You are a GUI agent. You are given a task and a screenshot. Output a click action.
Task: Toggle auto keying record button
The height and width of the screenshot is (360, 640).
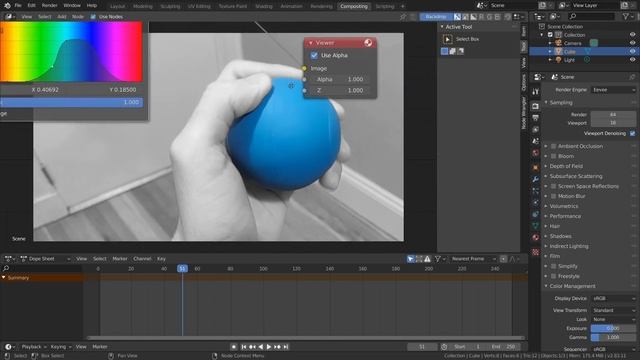234,347
